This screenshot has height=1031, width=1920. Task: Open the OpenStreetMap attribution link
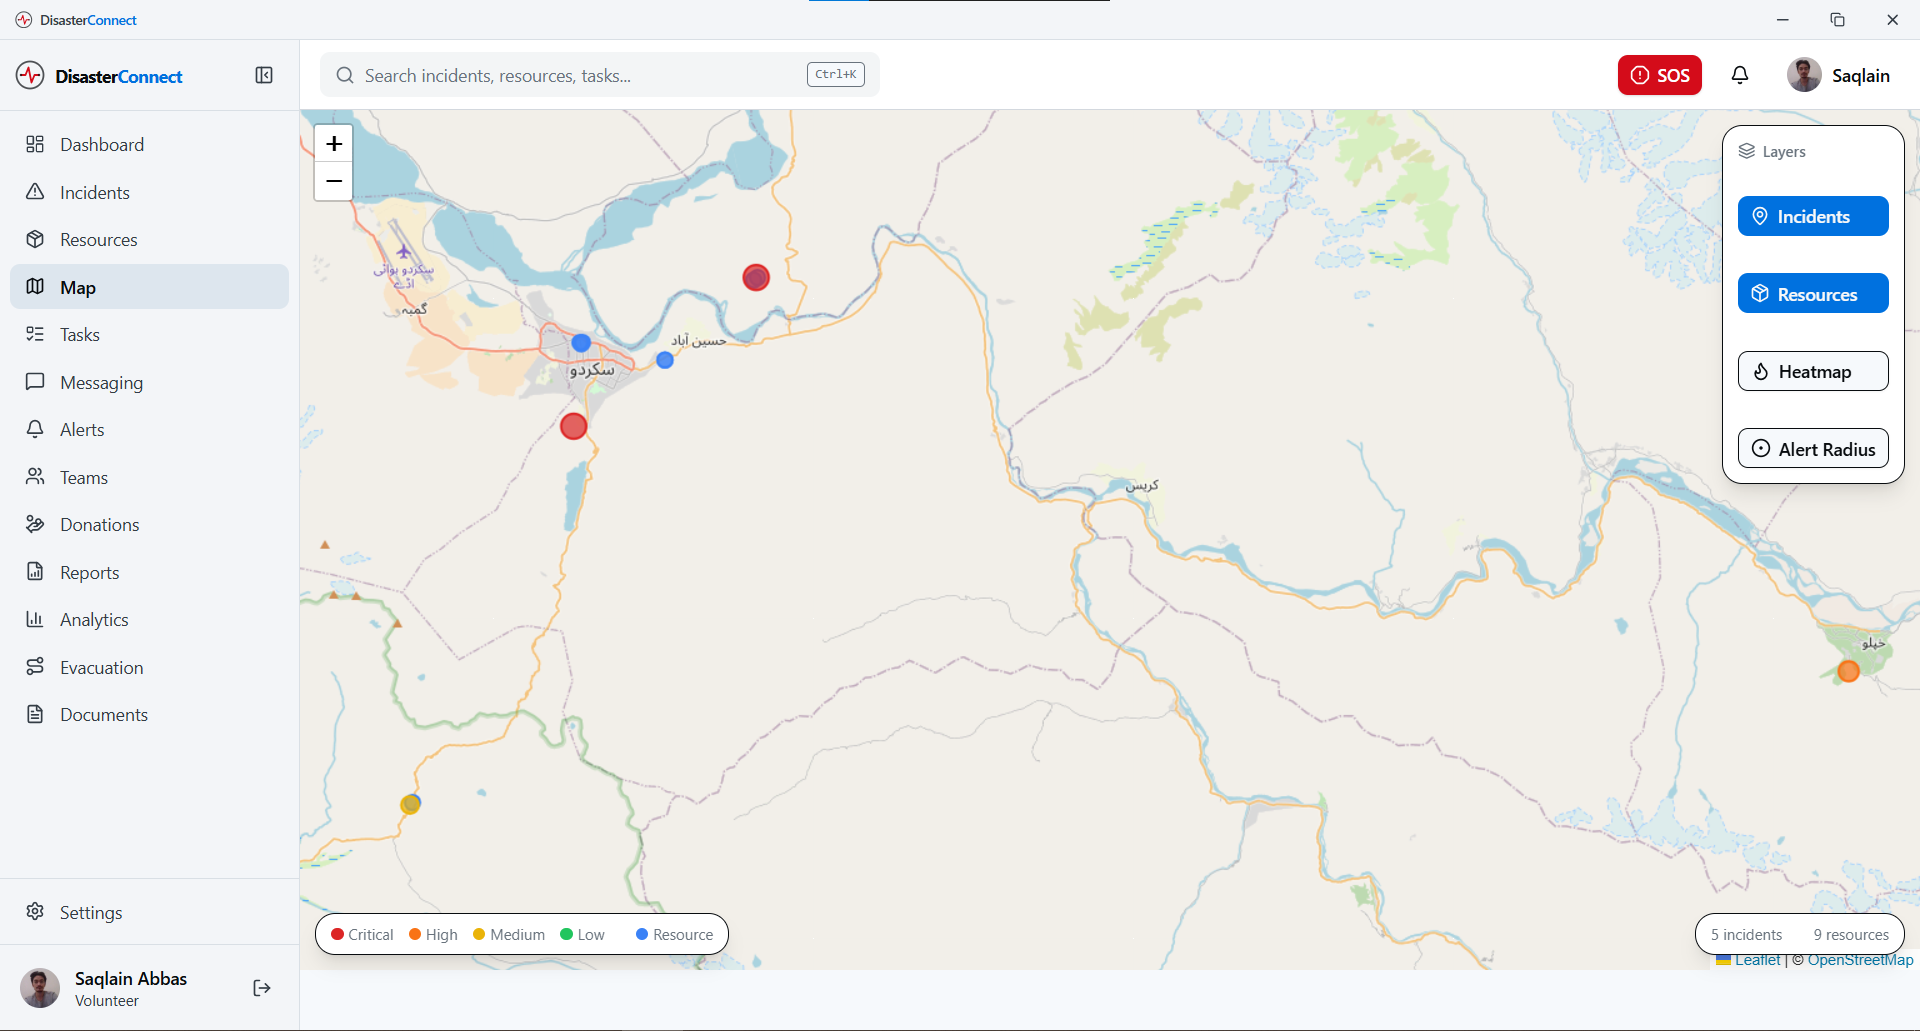pyautogui.click(x=1856, y=959)
